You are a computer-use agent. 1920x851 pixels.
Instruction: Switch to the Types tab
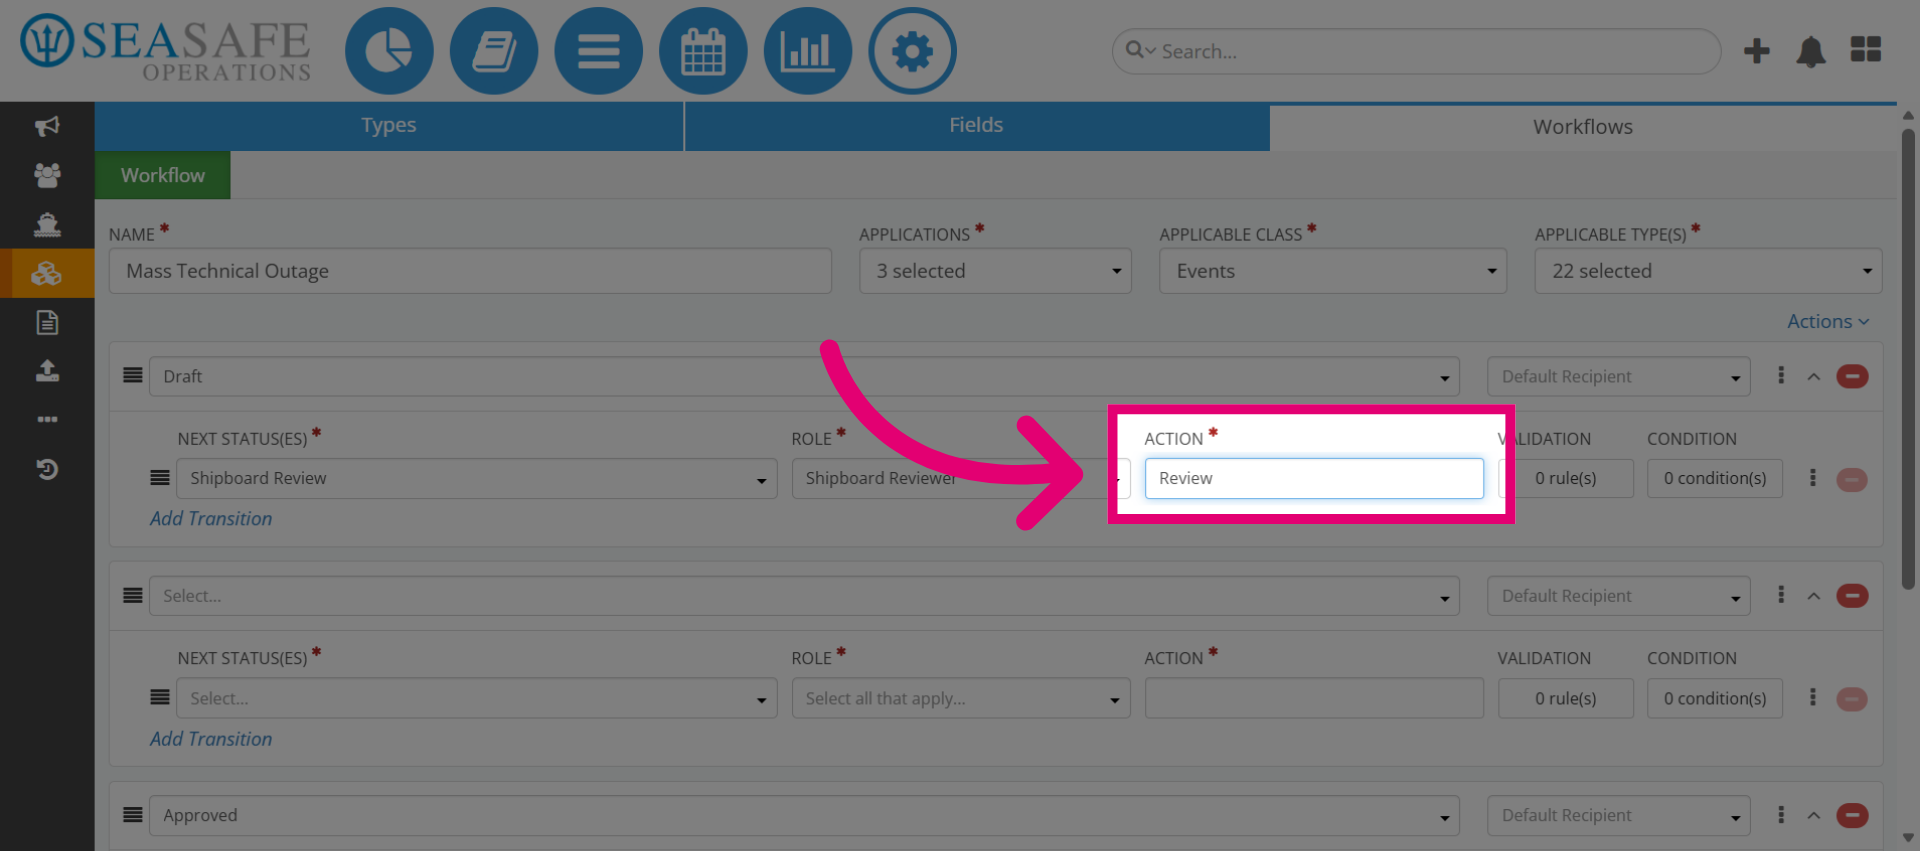(389, 126)
